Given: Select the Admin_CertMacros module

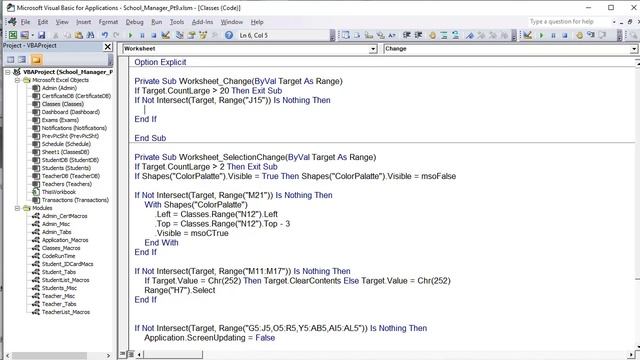Looking at the screenshot, I should (64, 216).
